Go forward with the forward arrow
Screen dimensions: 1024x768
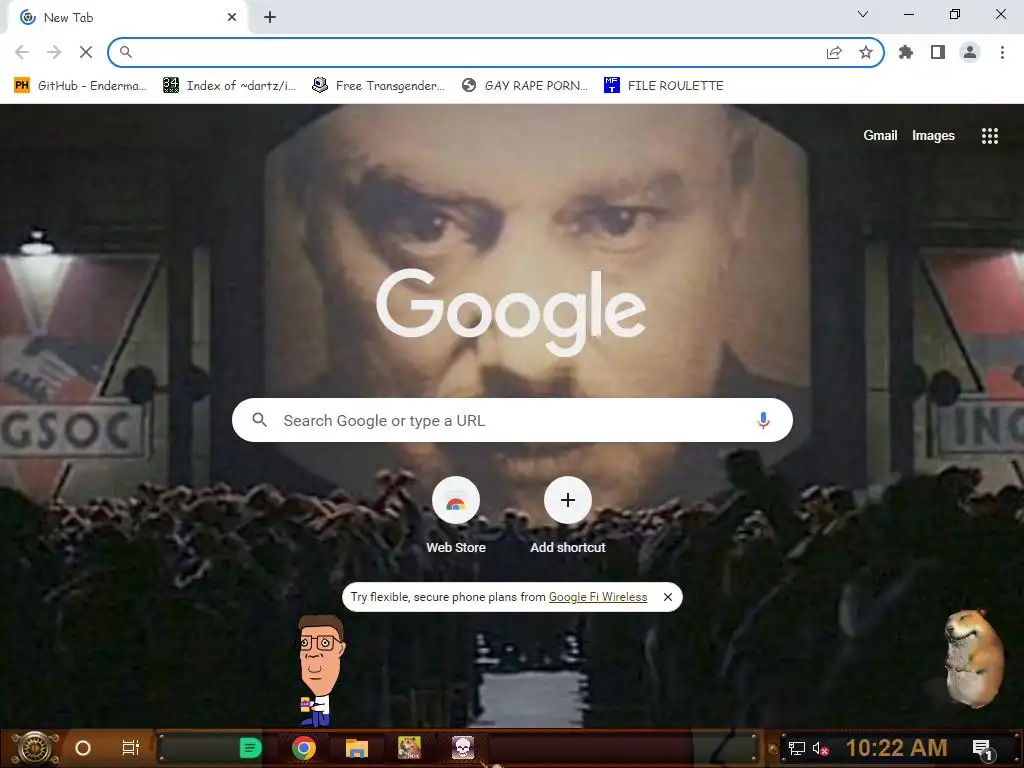[x=54, y=52]
